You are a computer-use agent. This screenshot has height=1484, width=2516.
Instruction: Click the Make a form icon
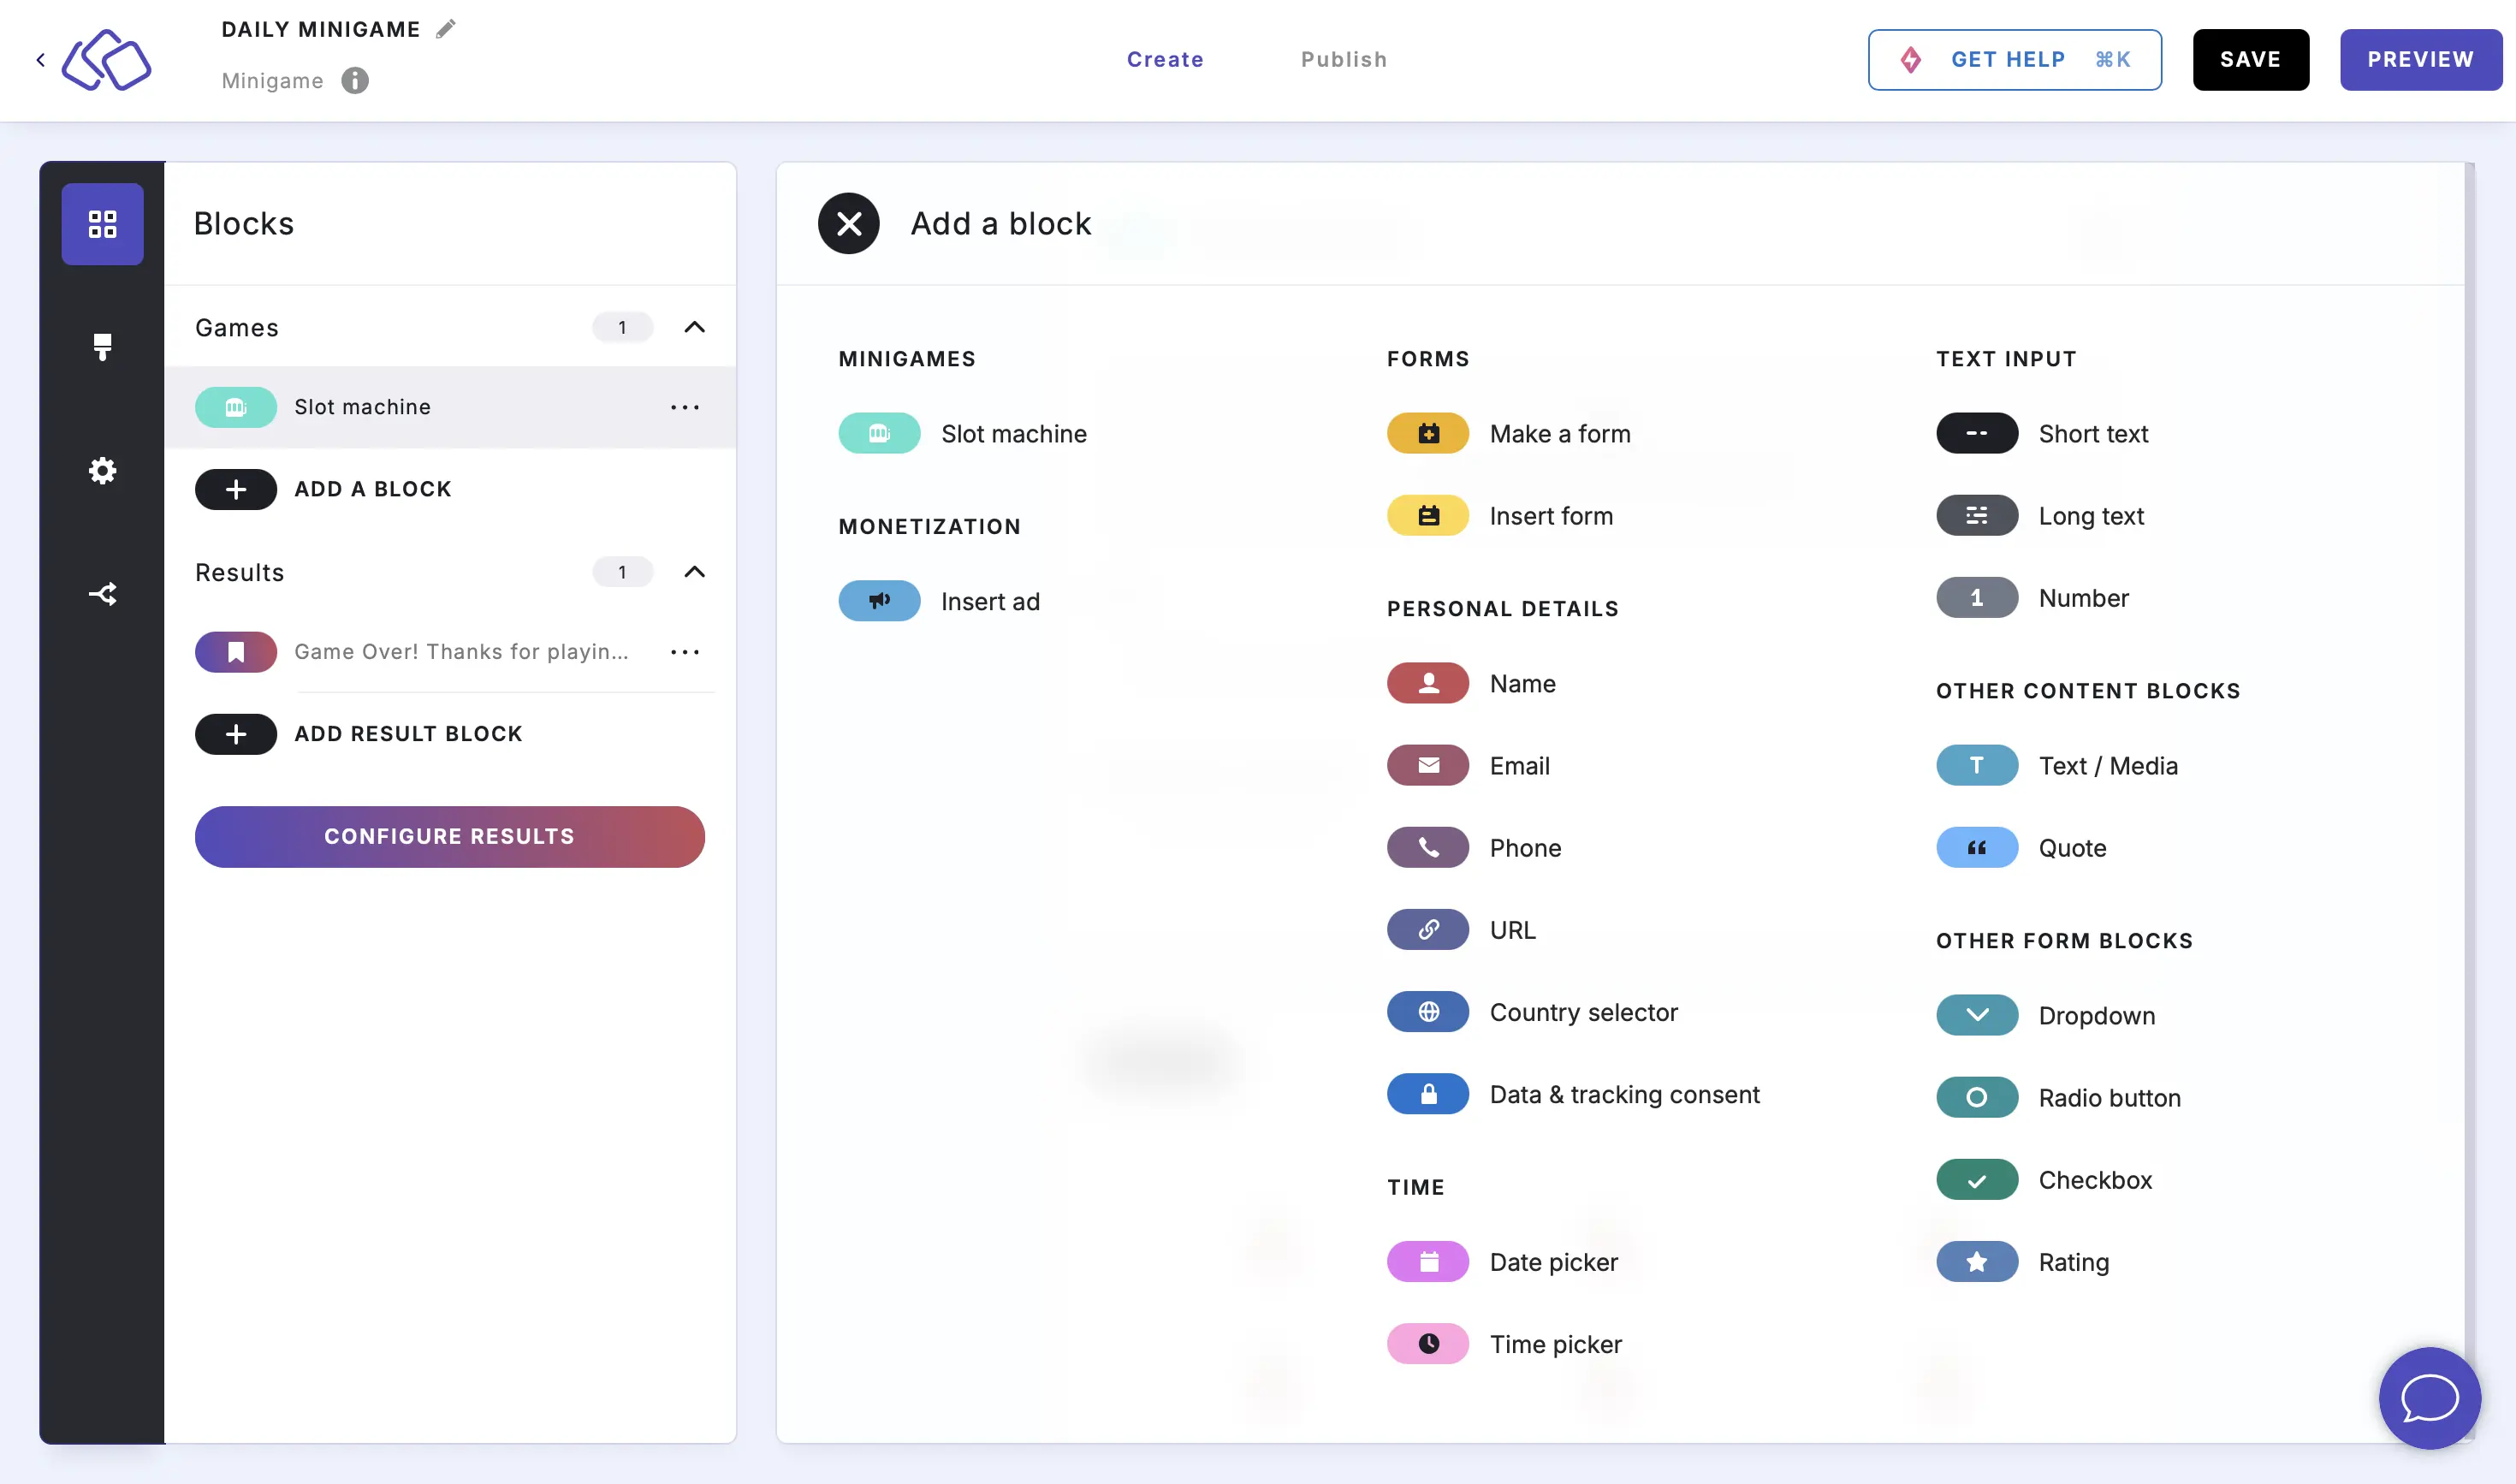pyautogui.click(x=1428, y=431)
